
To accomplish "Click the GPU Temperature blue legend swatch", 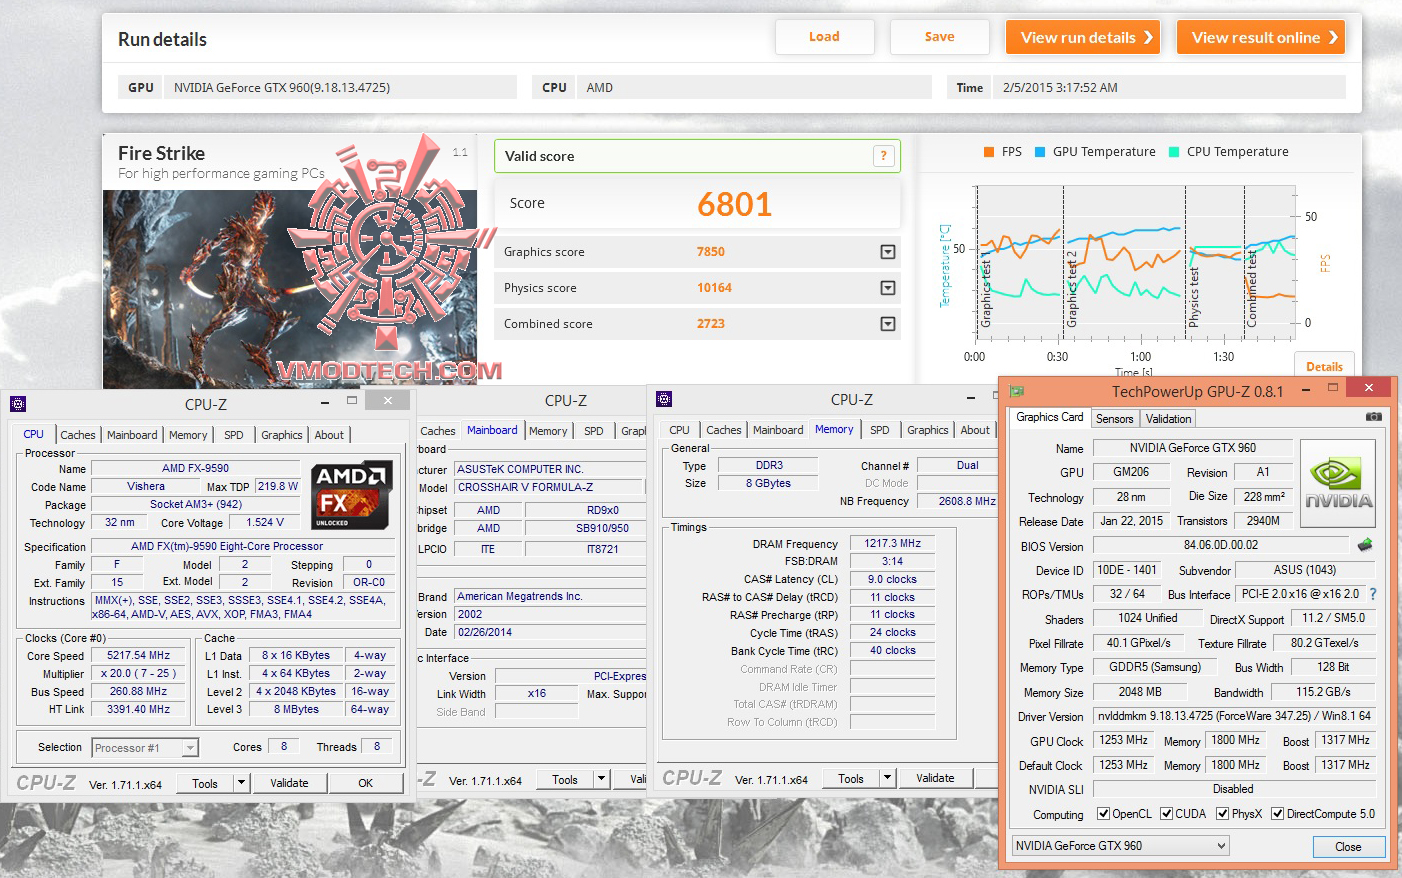I will [1040, 152].
